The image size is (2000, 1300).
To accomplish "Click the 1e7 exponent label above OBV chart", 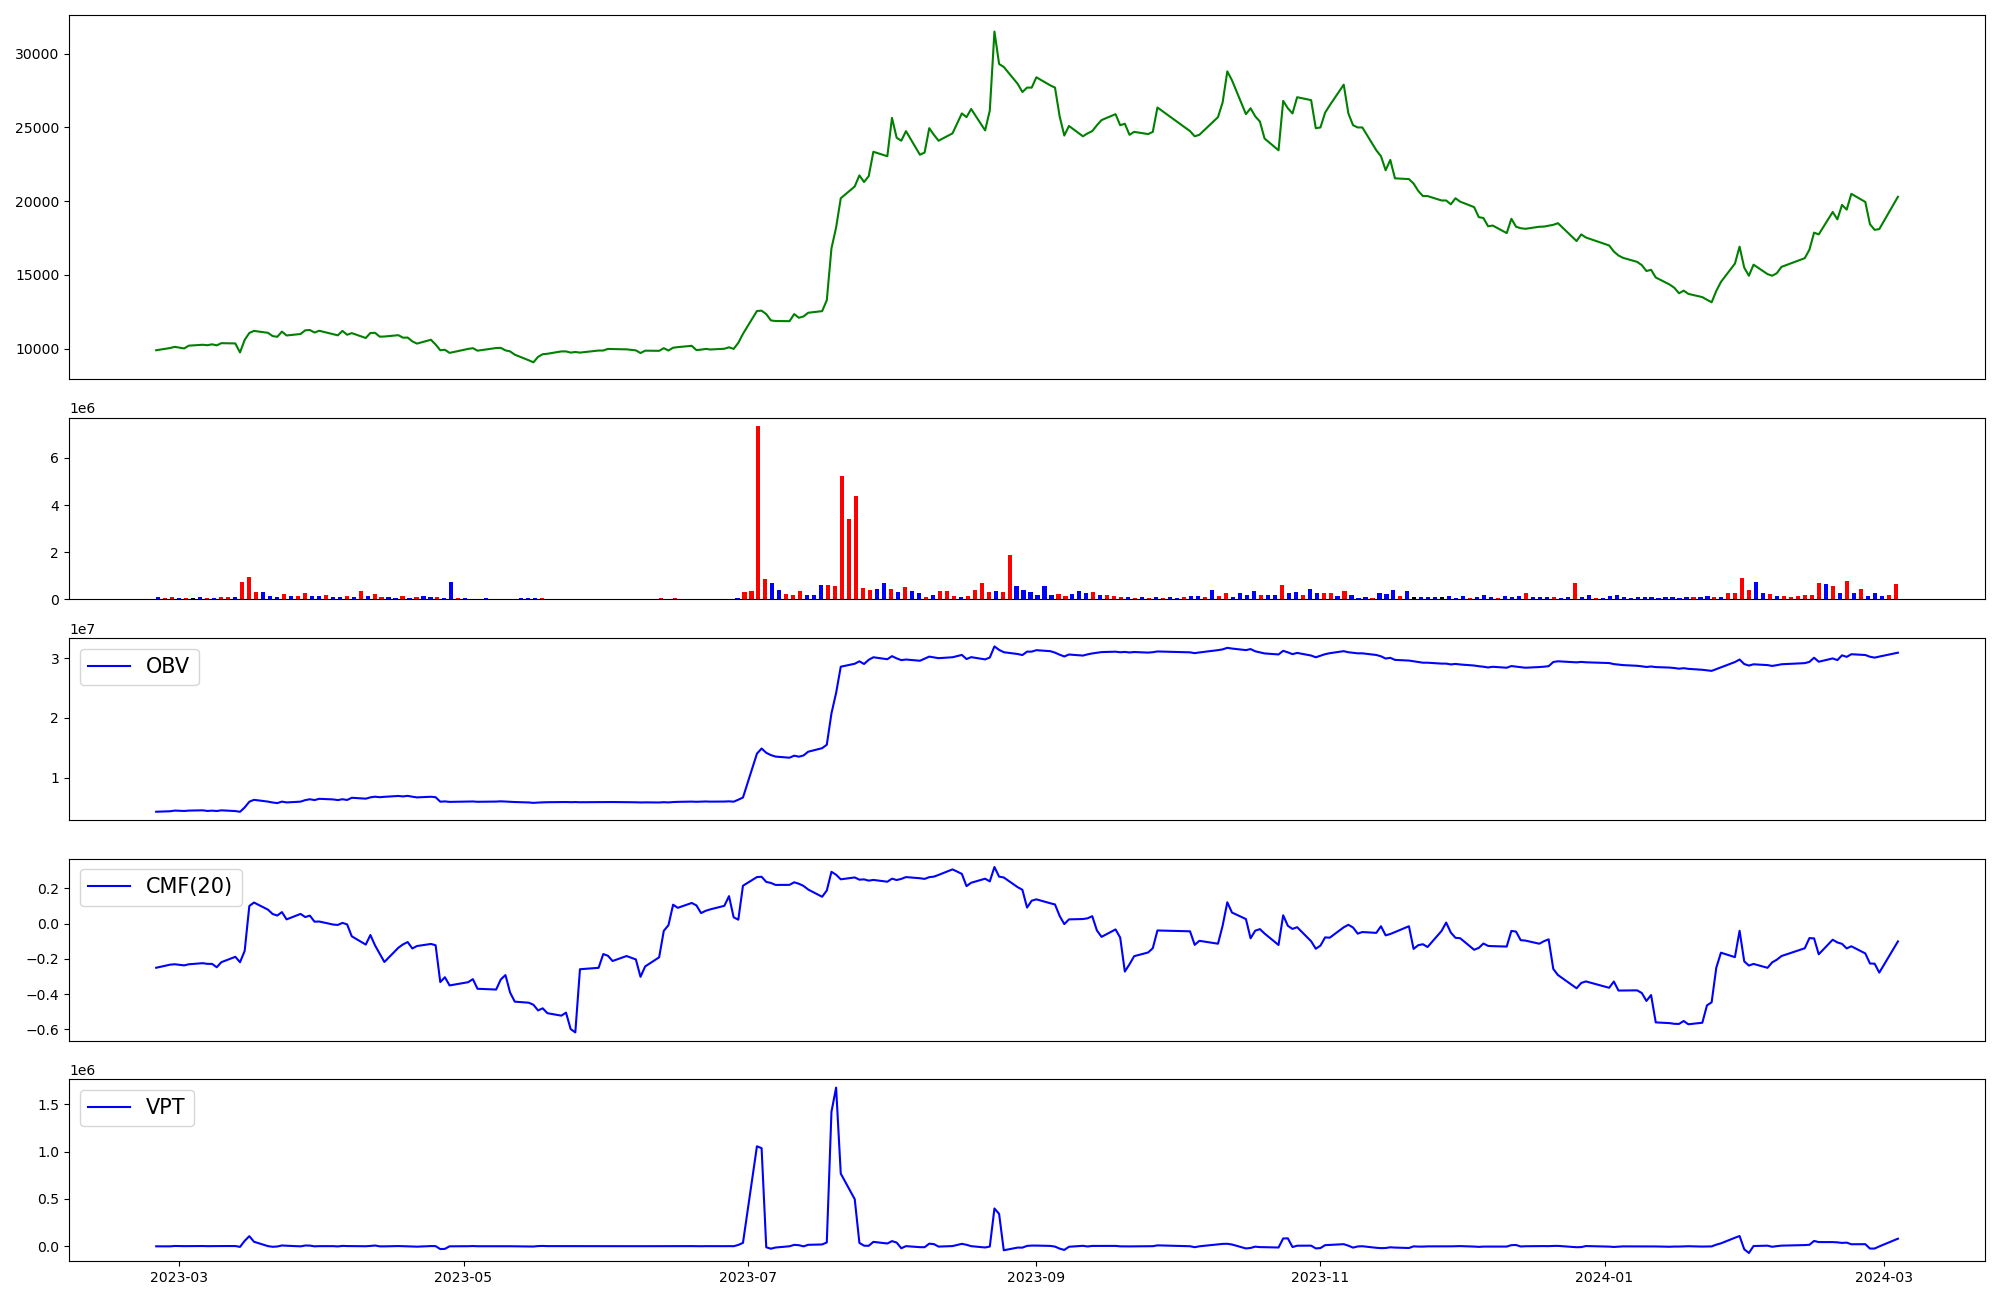I will [82, 629].
